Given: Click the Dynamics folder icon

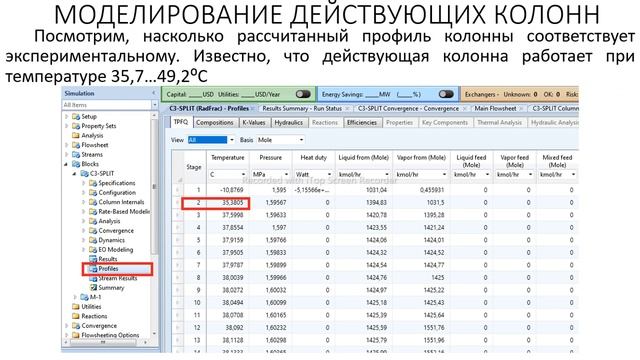Looking at the screenshot, I should coord(93,240).
